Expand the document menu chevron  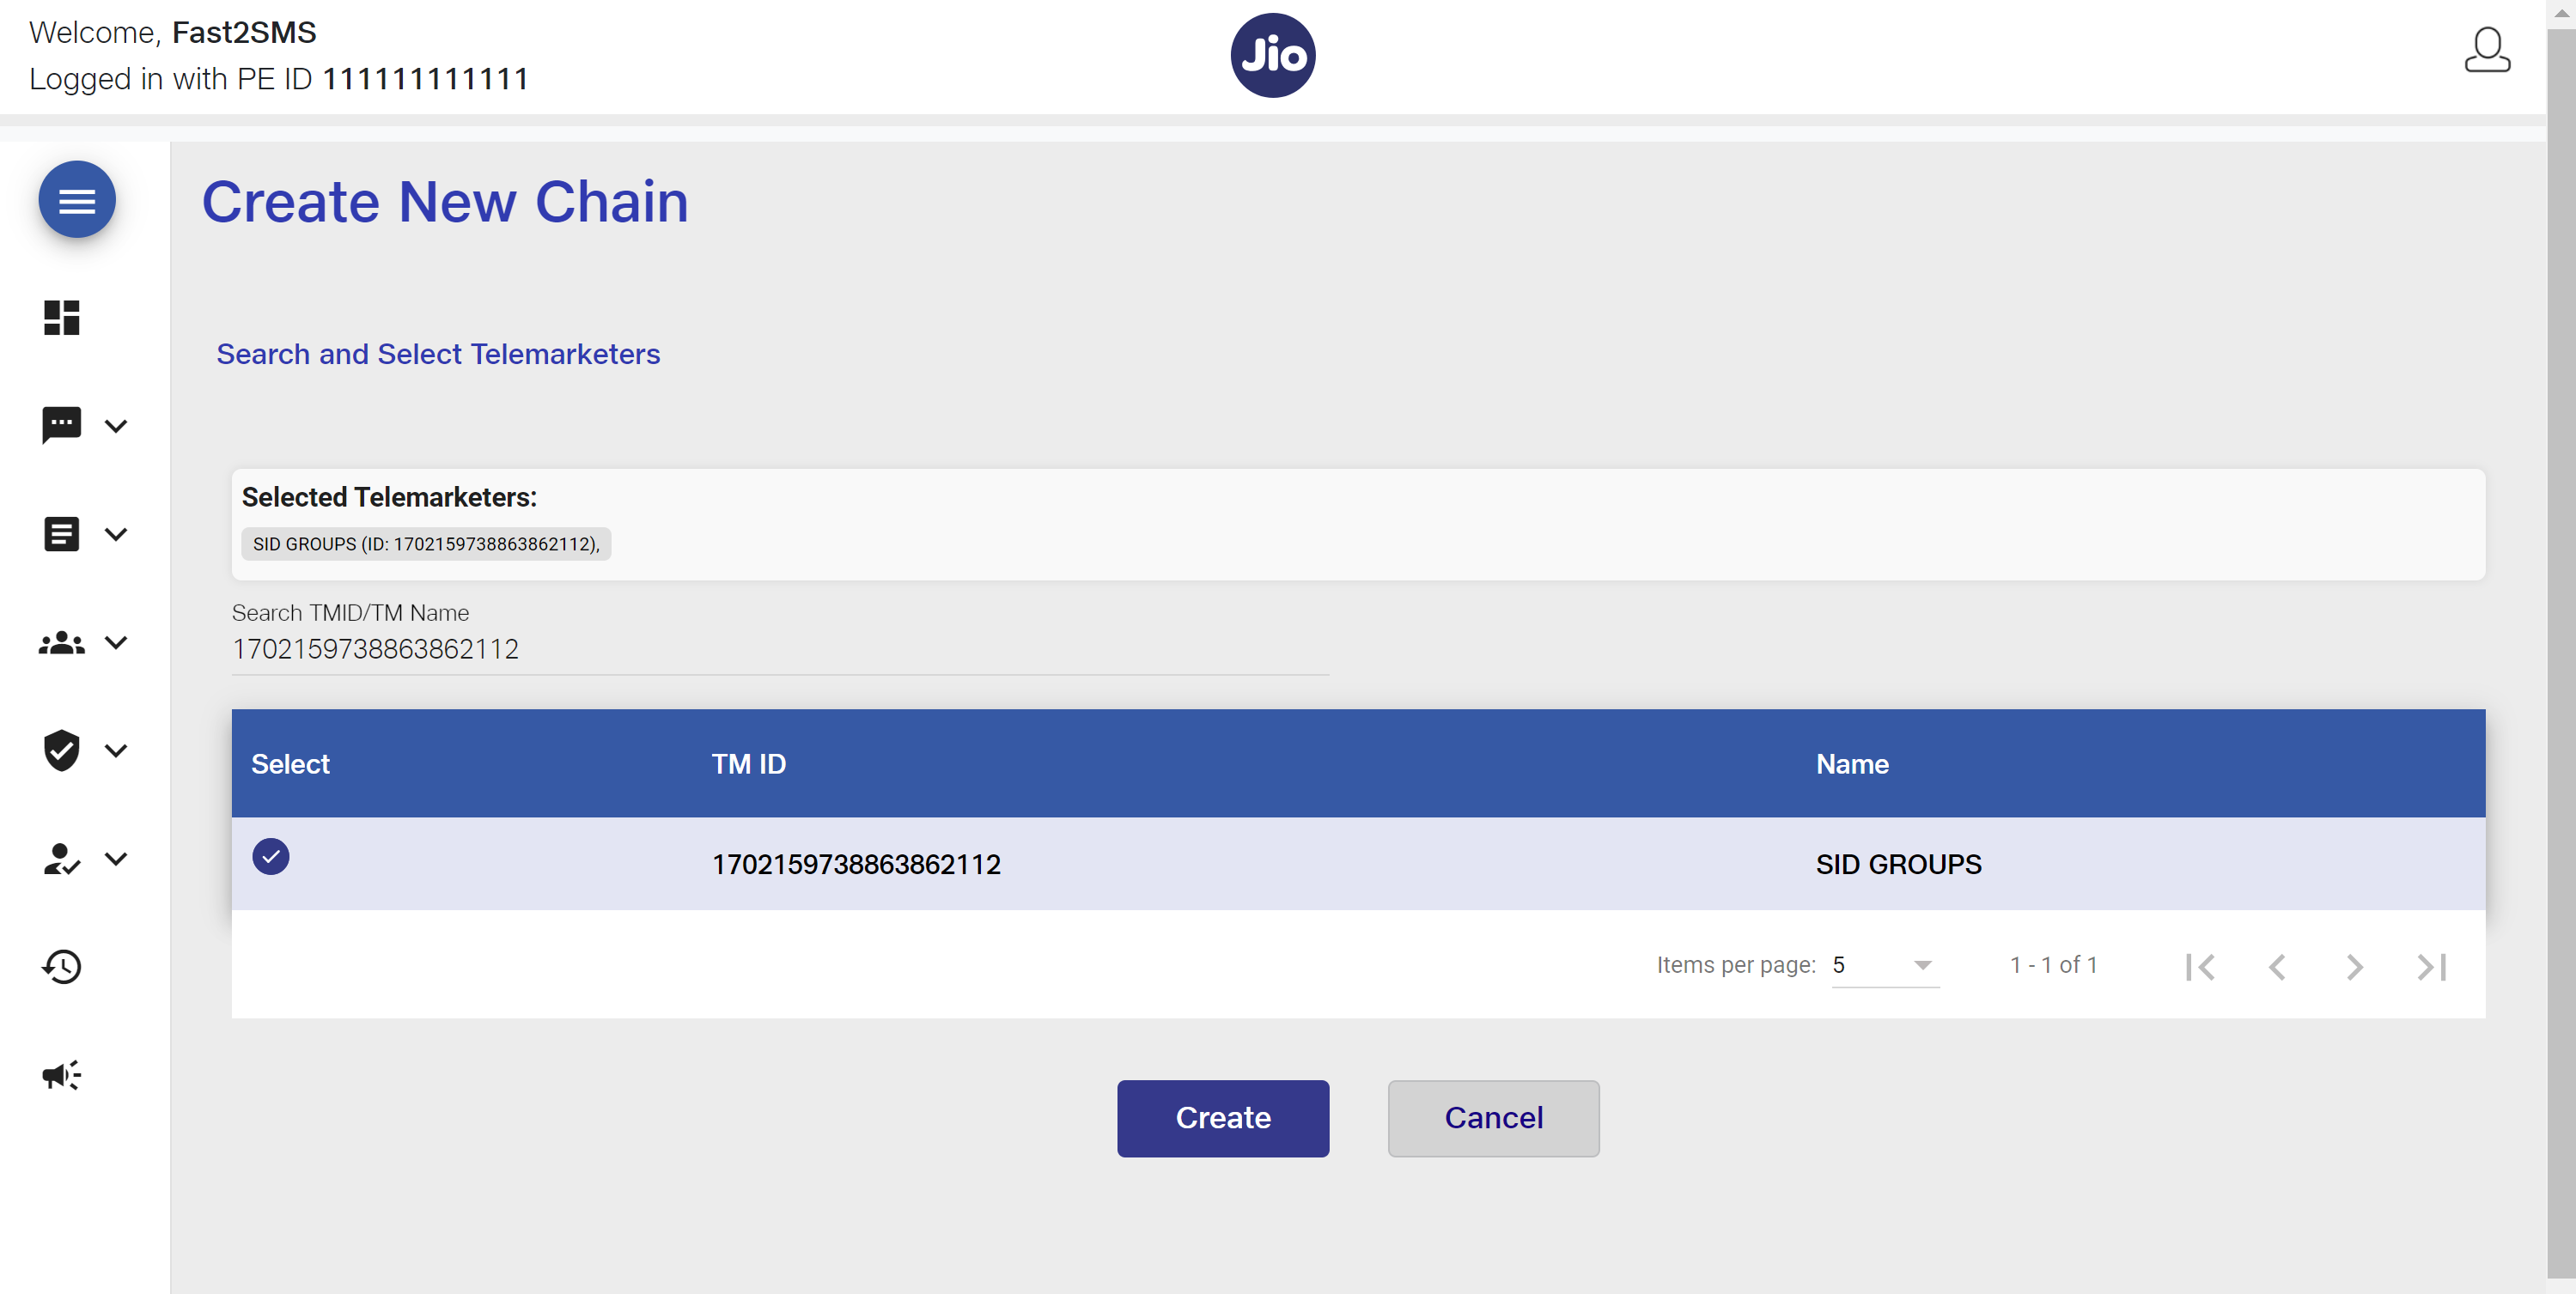pyautogui.click(x=116, y=534)
